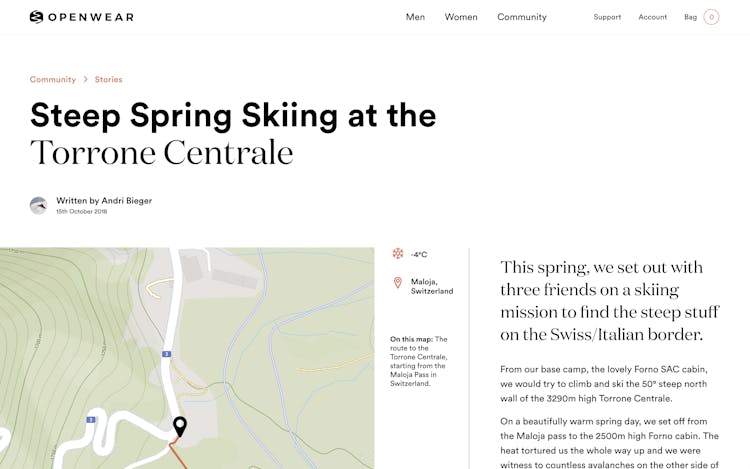
Task: Click the red route line on map
Action: click(177, 455)
